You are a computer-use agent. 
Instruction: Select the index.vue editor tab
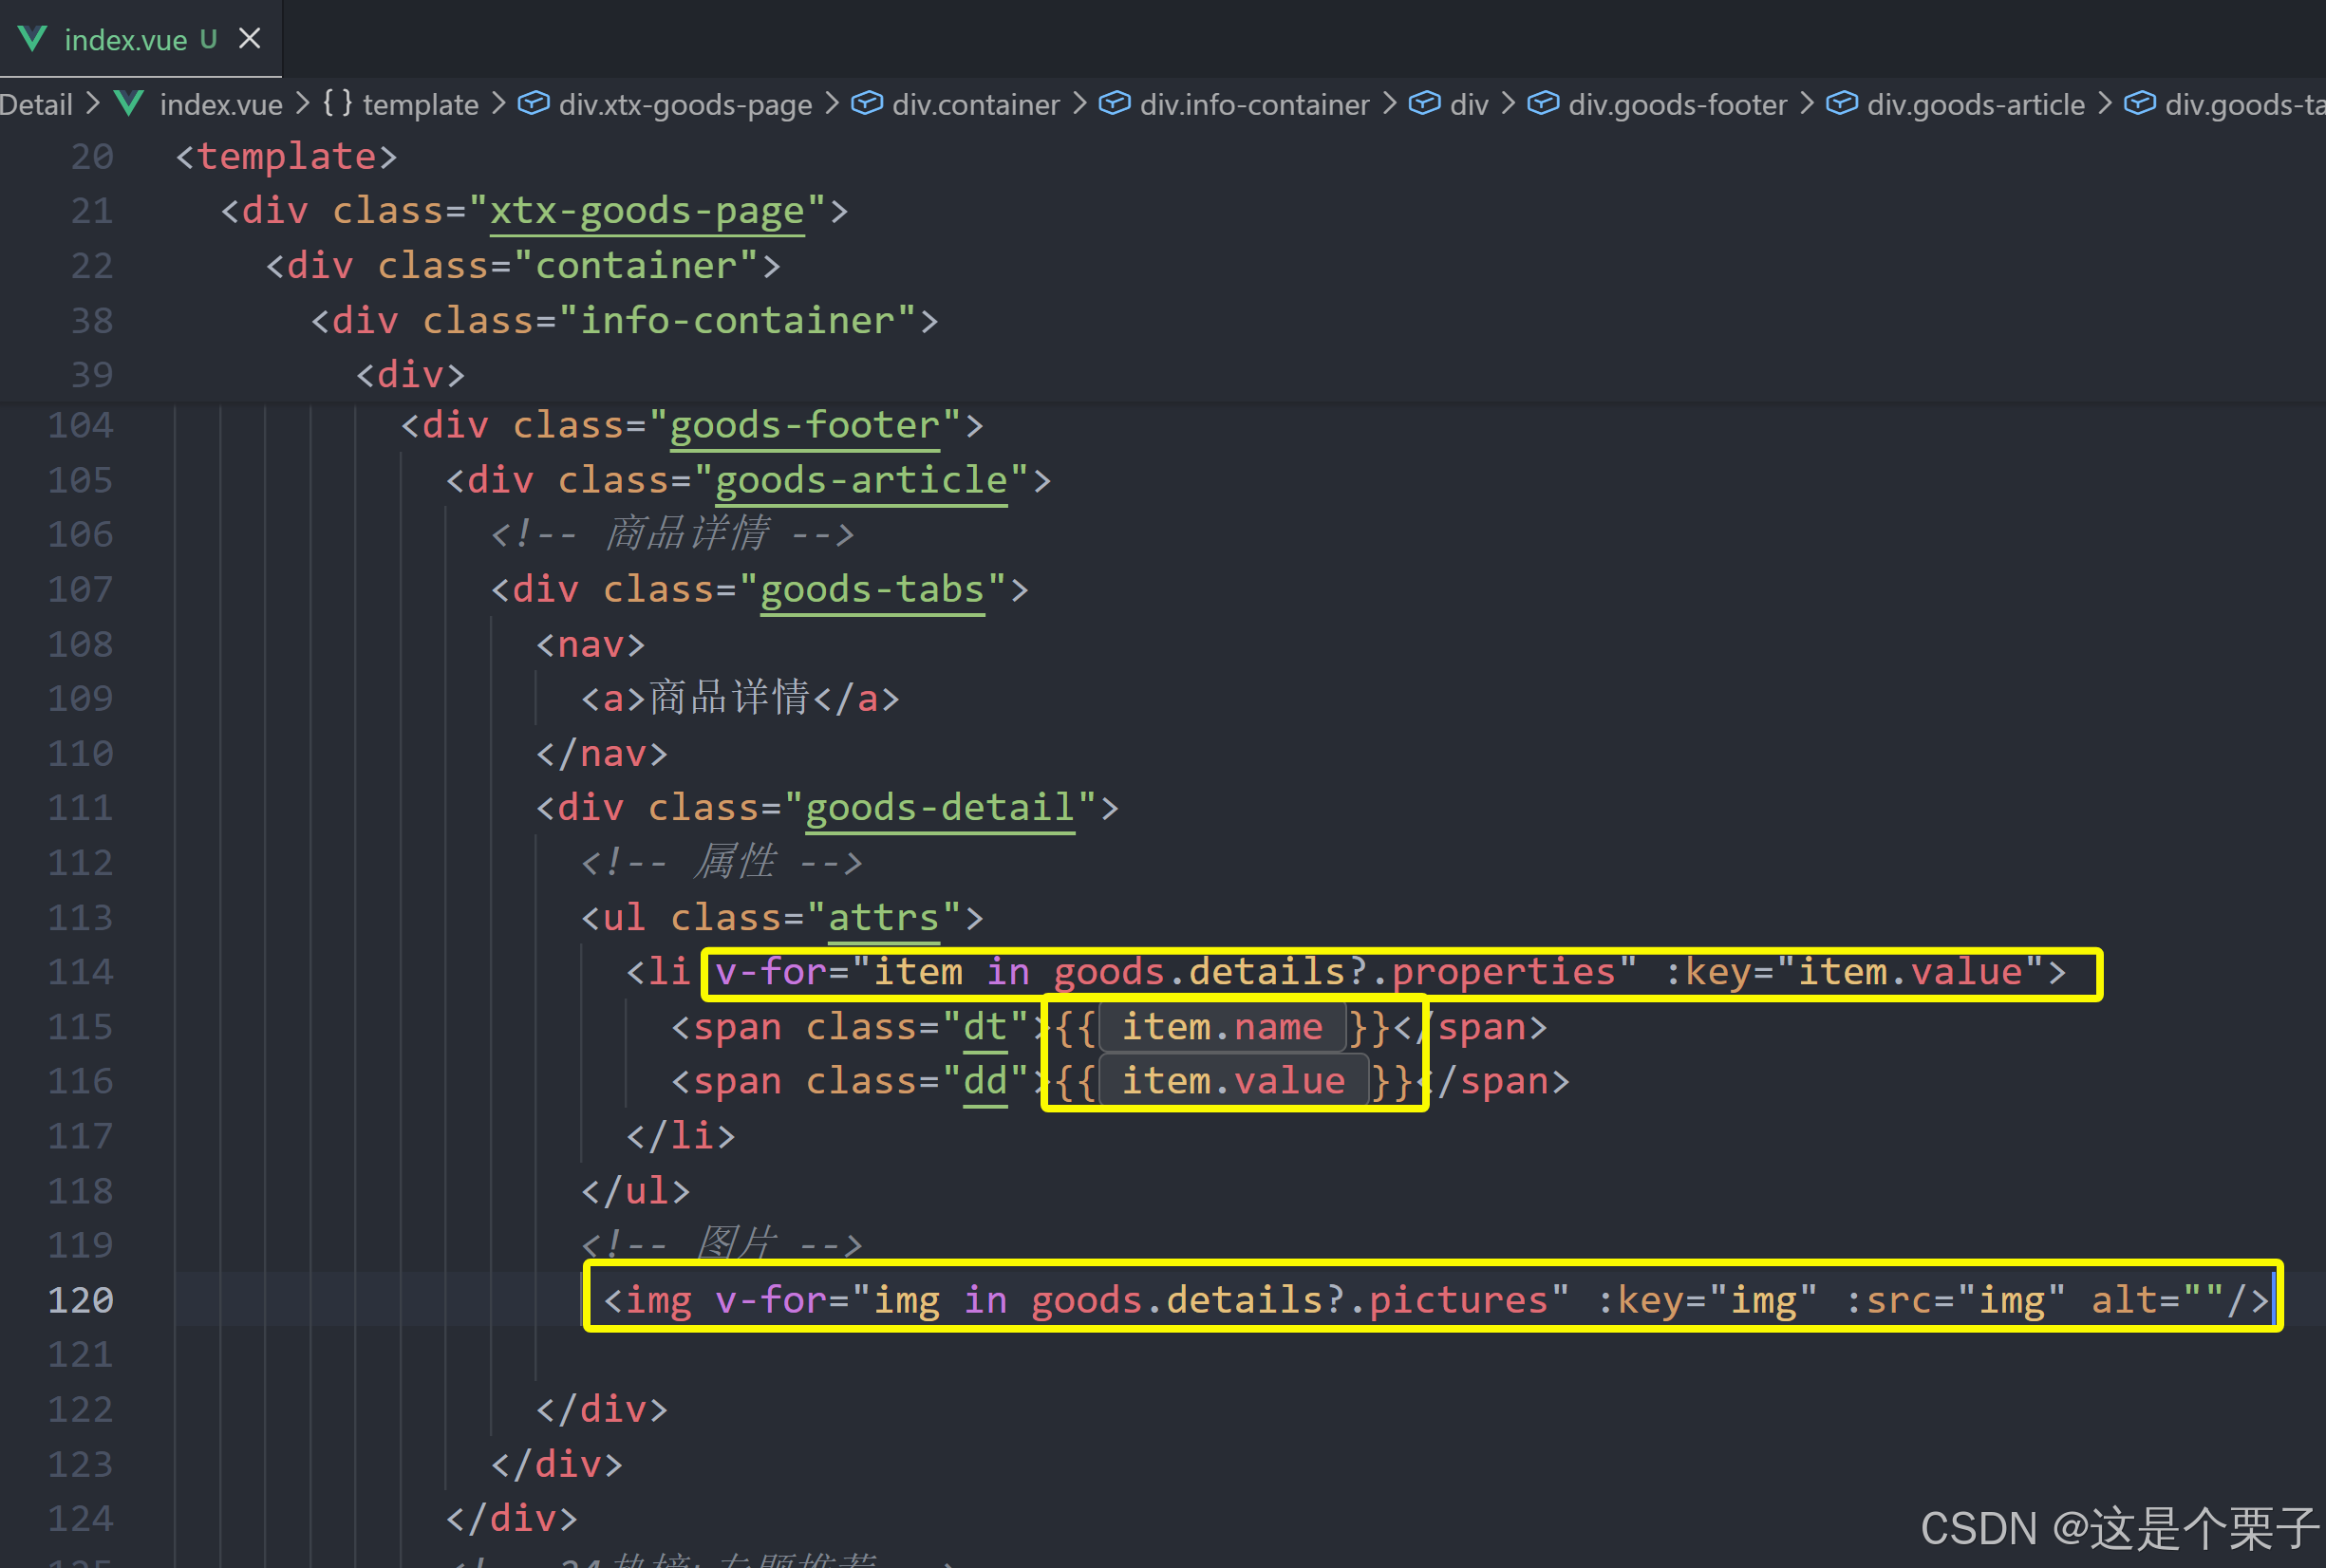125,40
